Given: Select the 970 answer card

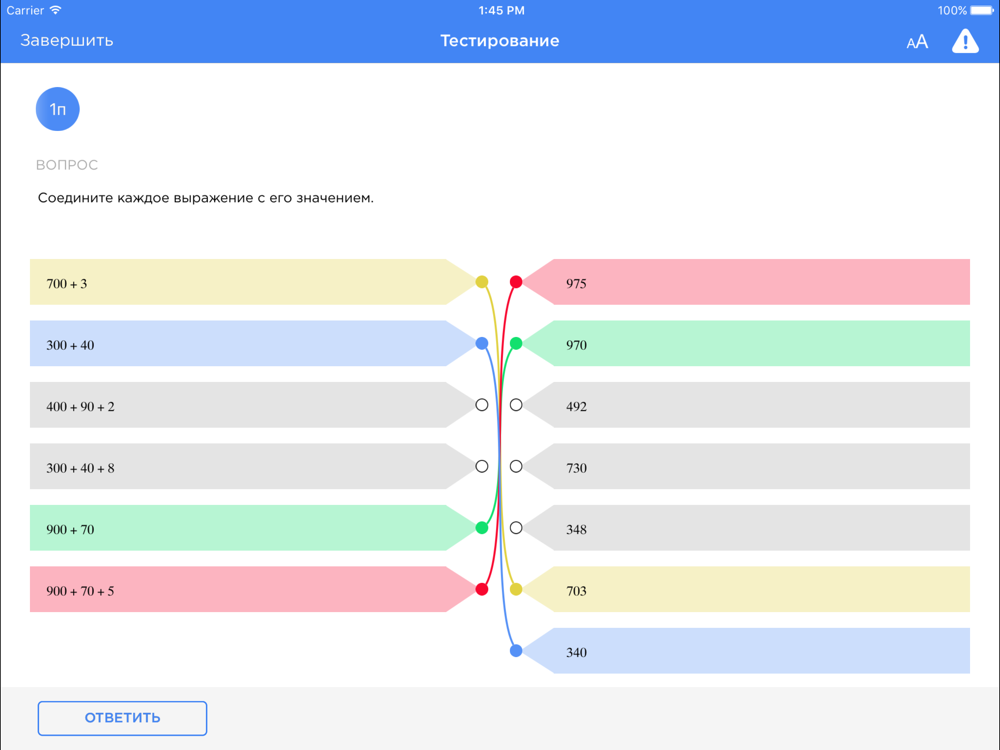Looking at the screenshot, I should click(746, 343).
